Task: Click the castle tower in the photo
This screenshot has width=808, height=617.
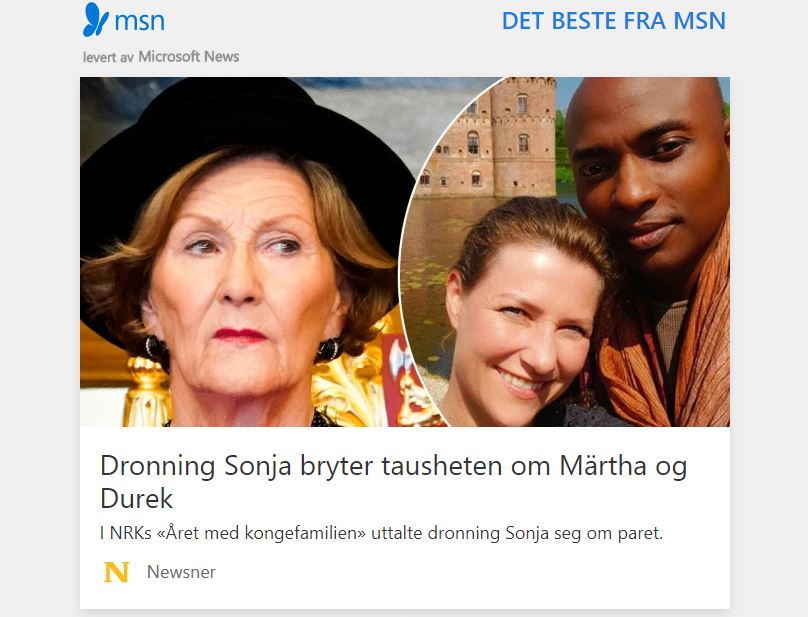Action: coord(521,137)
